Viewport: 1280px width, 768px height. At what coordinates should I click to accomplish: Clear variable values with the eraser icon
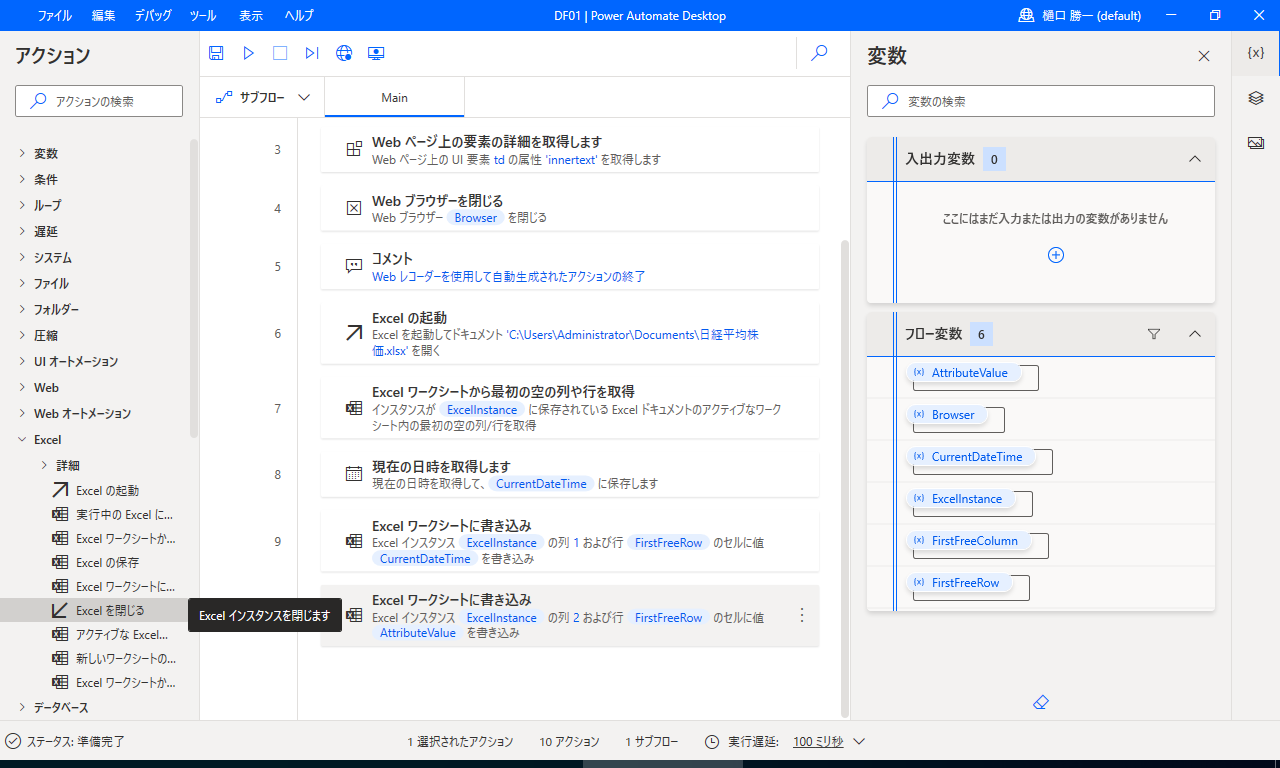(1040, 703)
